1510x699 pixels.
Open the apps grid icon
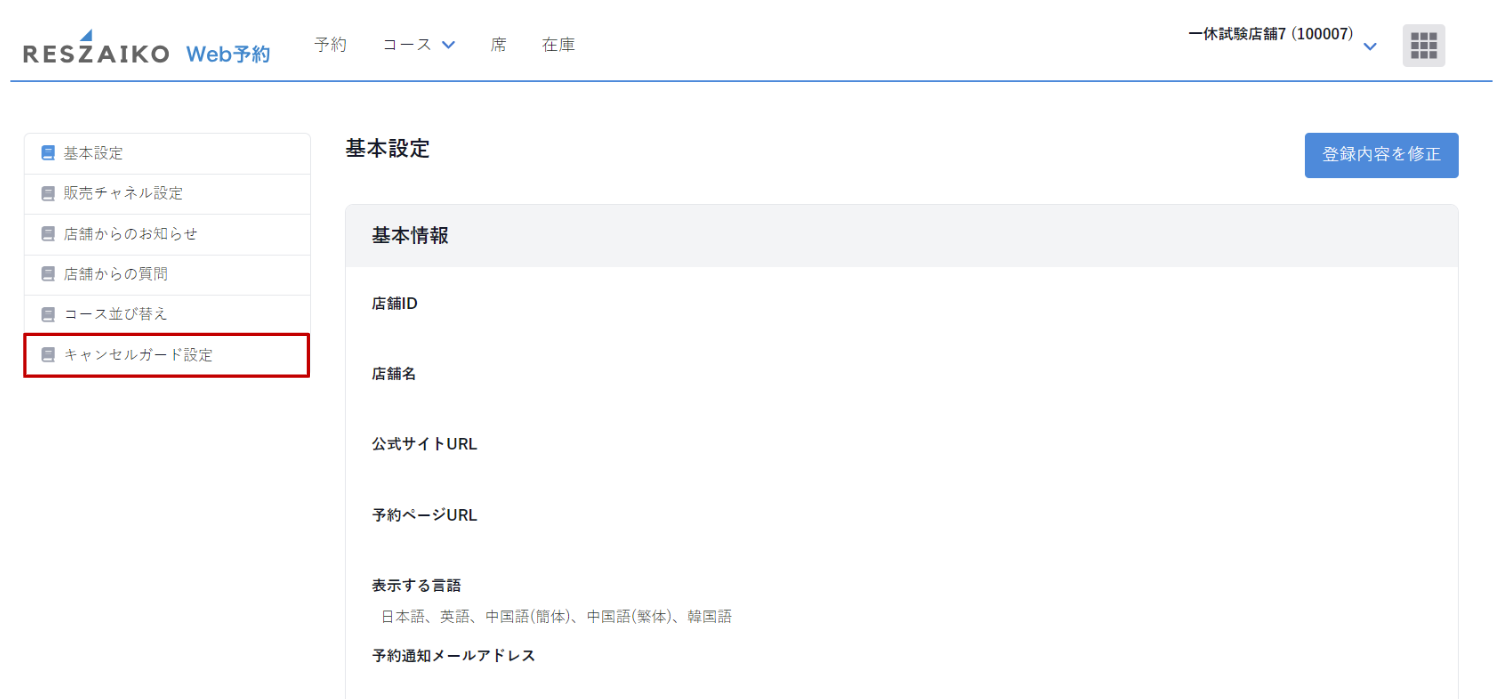pos(1423,46)
